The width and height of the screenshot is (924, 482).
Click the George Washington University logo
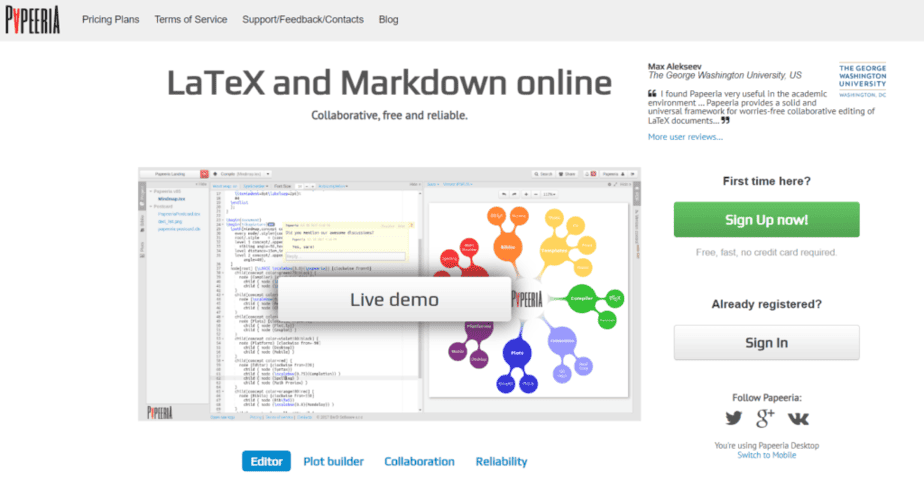(x=862, y=80)
